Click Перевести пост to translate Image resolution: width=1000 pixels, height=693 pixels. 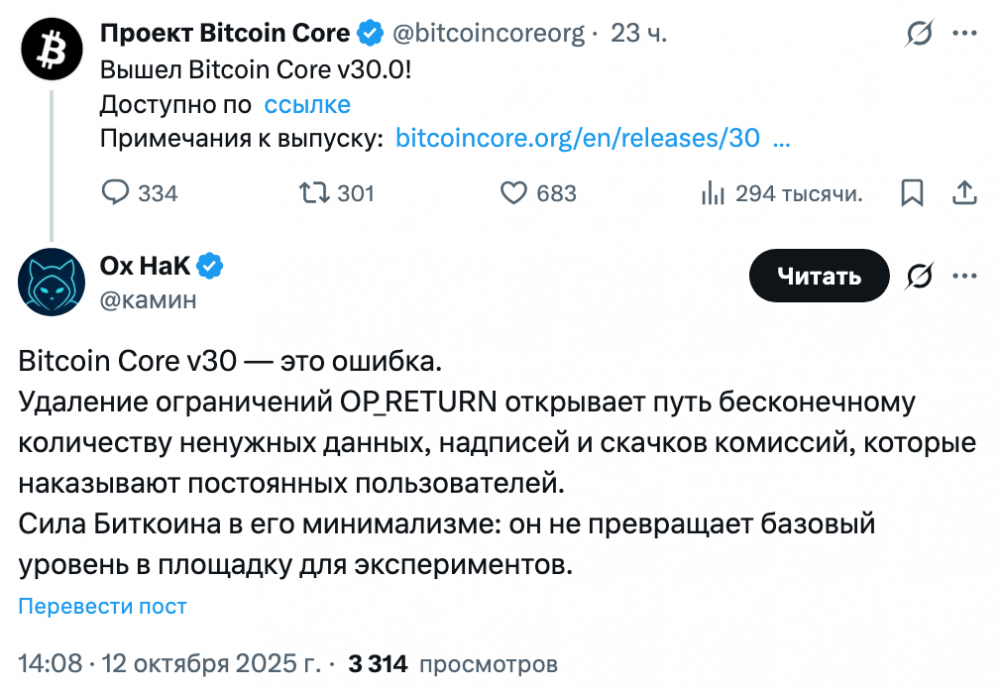point(103,606)
